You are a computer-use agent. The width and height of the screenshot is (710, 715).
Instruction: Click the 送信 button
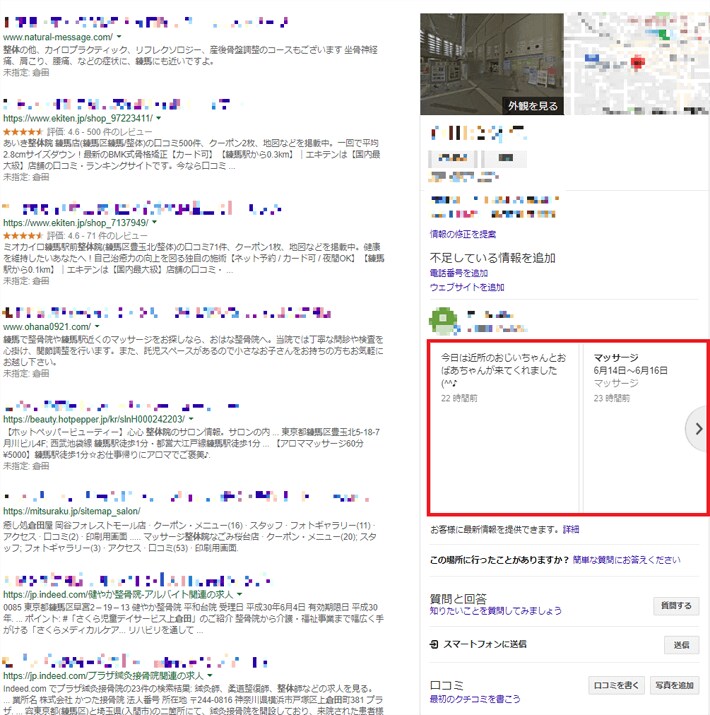681,644
